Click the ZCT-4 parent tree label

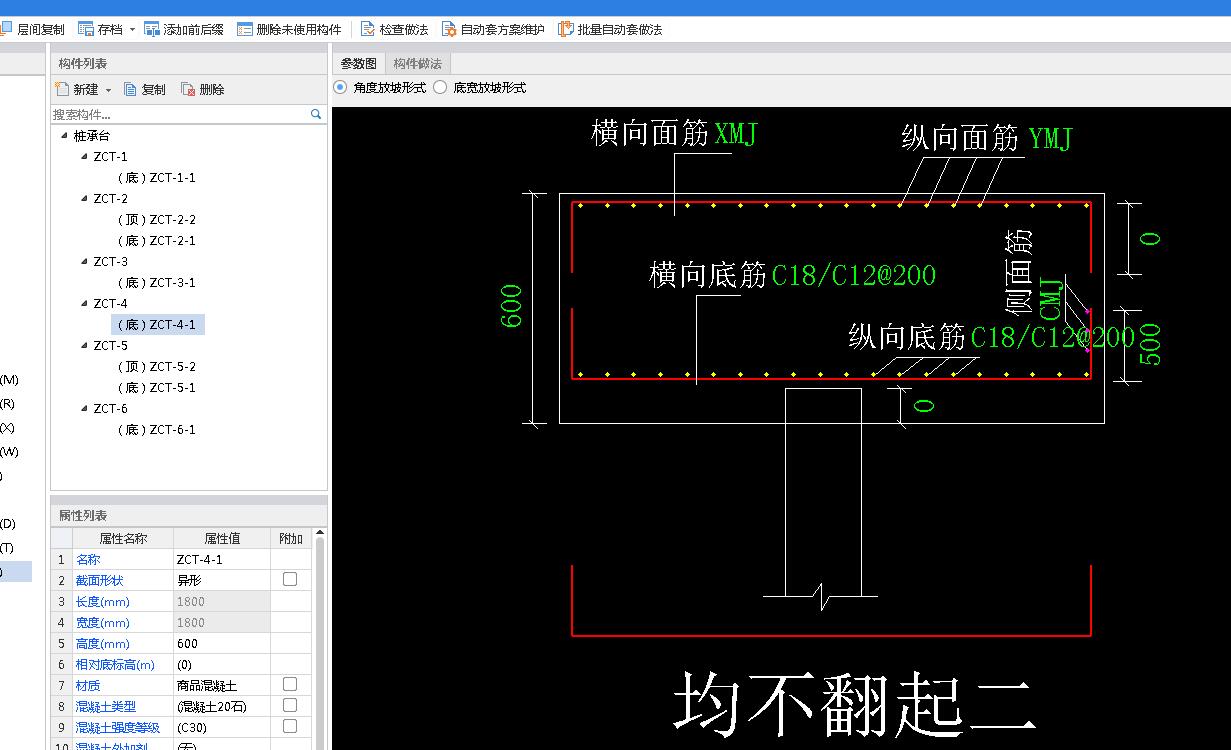pos(110,303)
